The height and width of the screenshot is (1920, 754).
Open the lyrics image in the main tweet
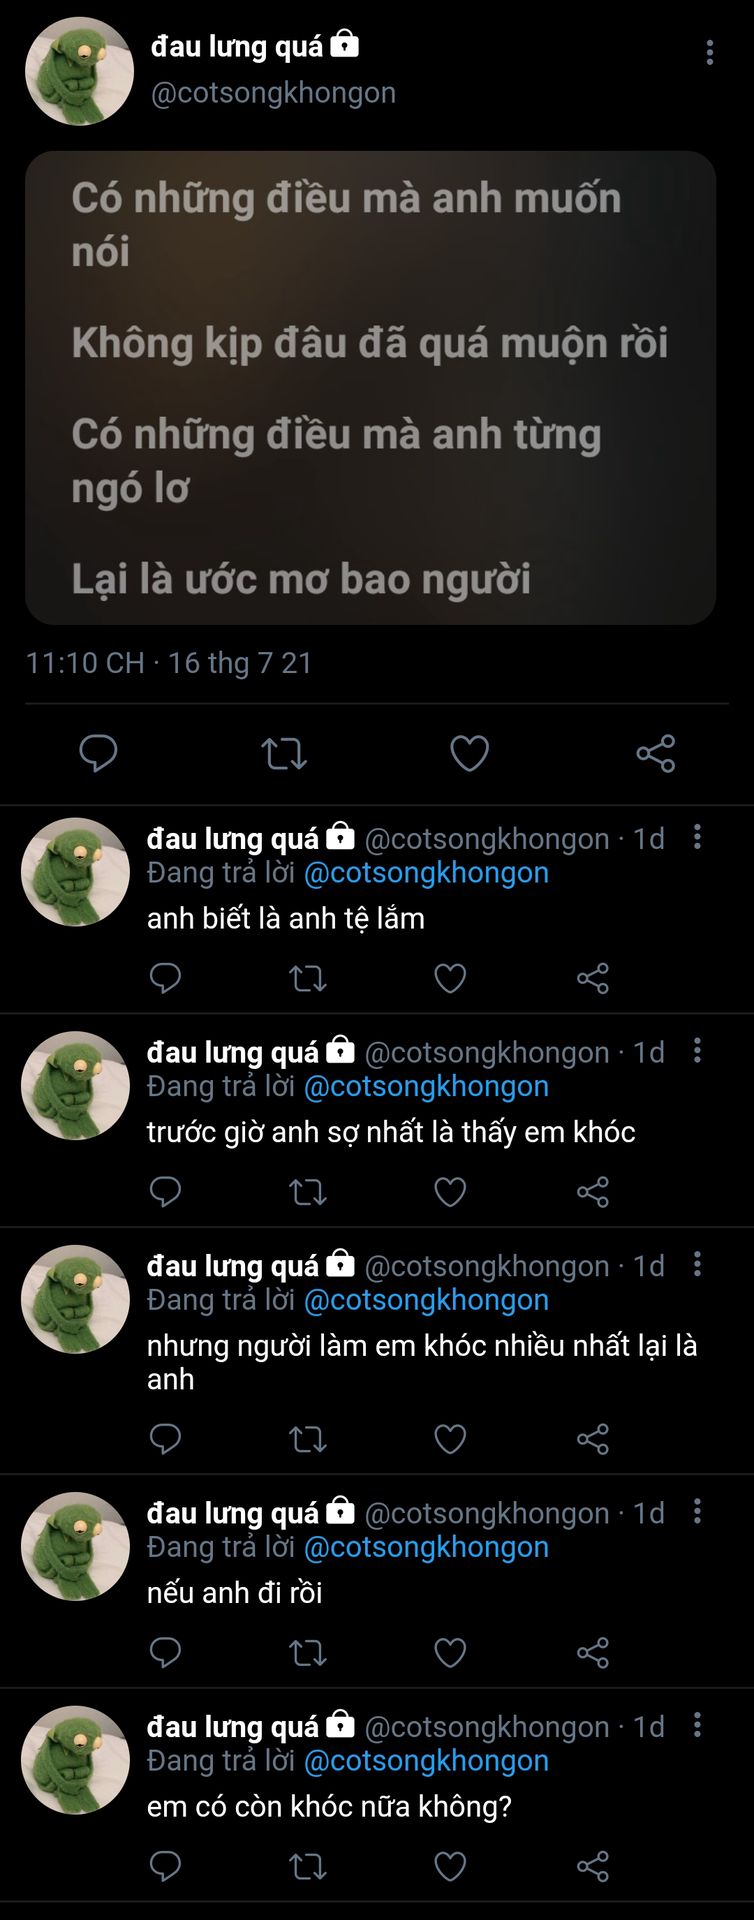(x=370, y=388)
